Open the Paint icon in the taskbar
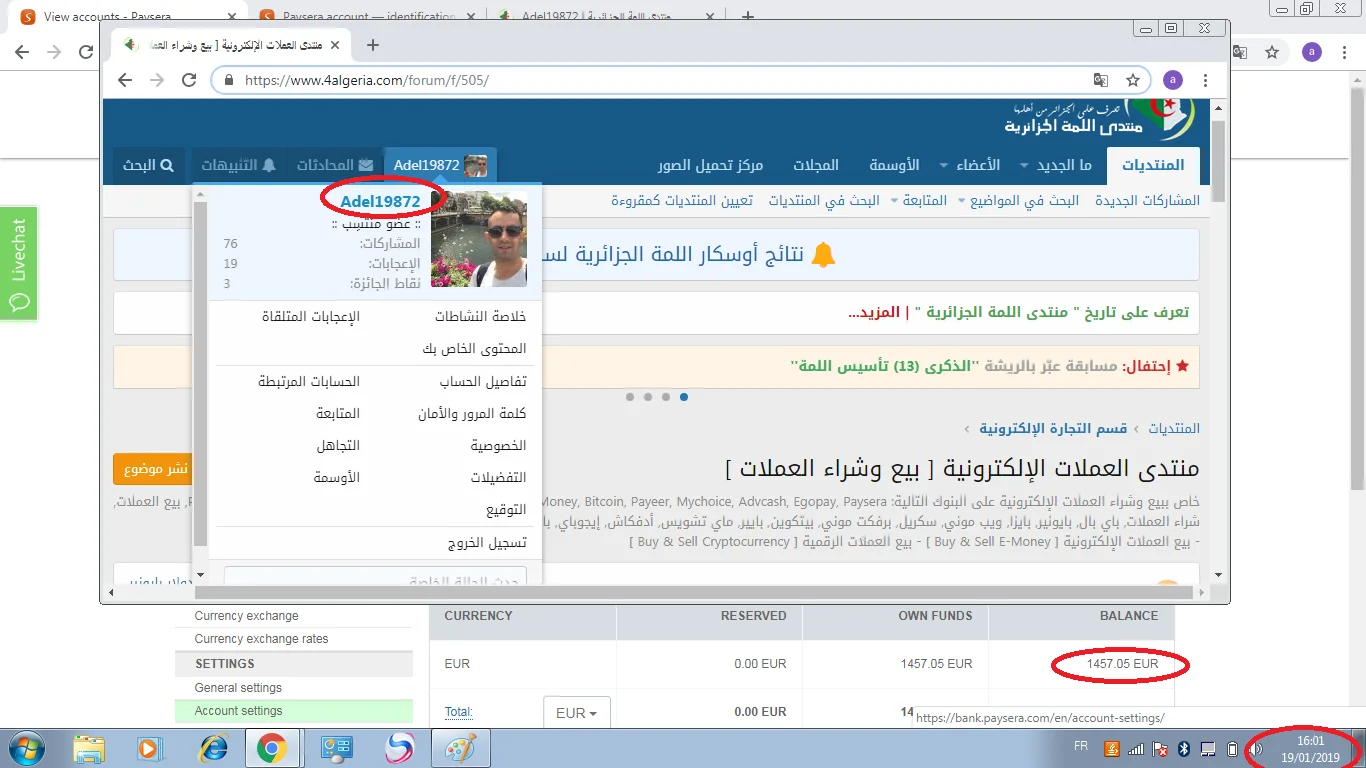 point(460,748)
